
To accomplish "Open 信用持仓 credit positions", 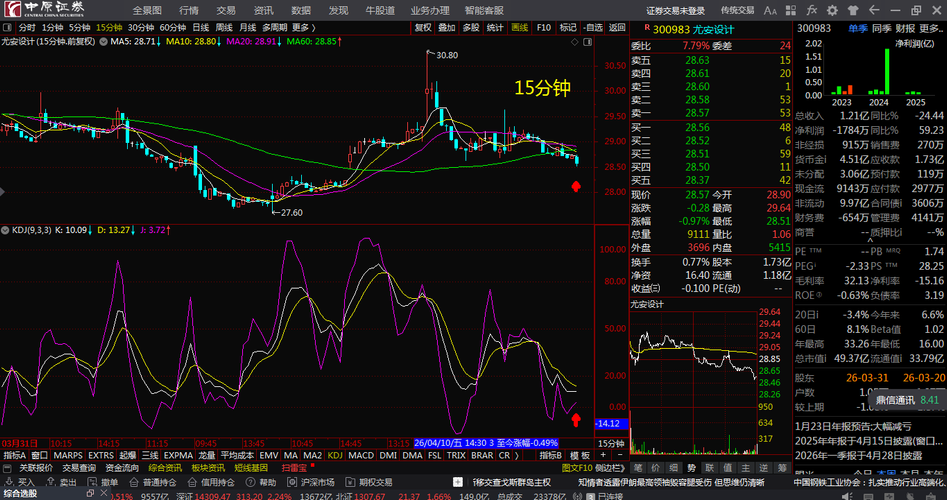I will tap(211, 482).
